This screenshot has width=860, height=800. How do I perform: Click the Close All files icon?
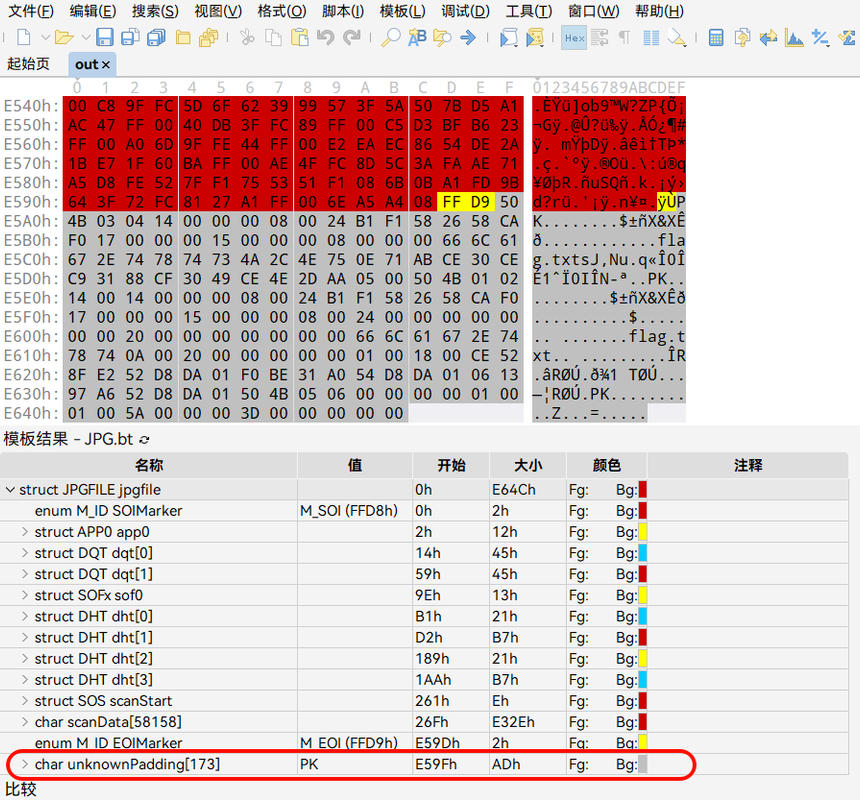pos(209,37)
